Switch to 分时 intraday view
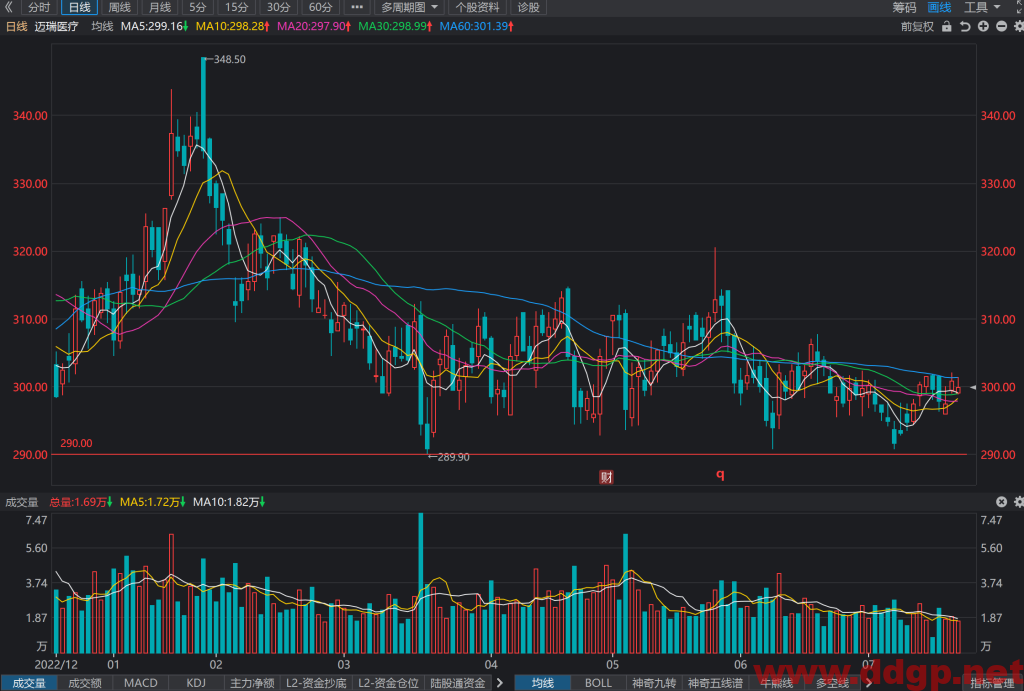The width and height of the screenshot is (1024, 691). [x=39, y=7]
